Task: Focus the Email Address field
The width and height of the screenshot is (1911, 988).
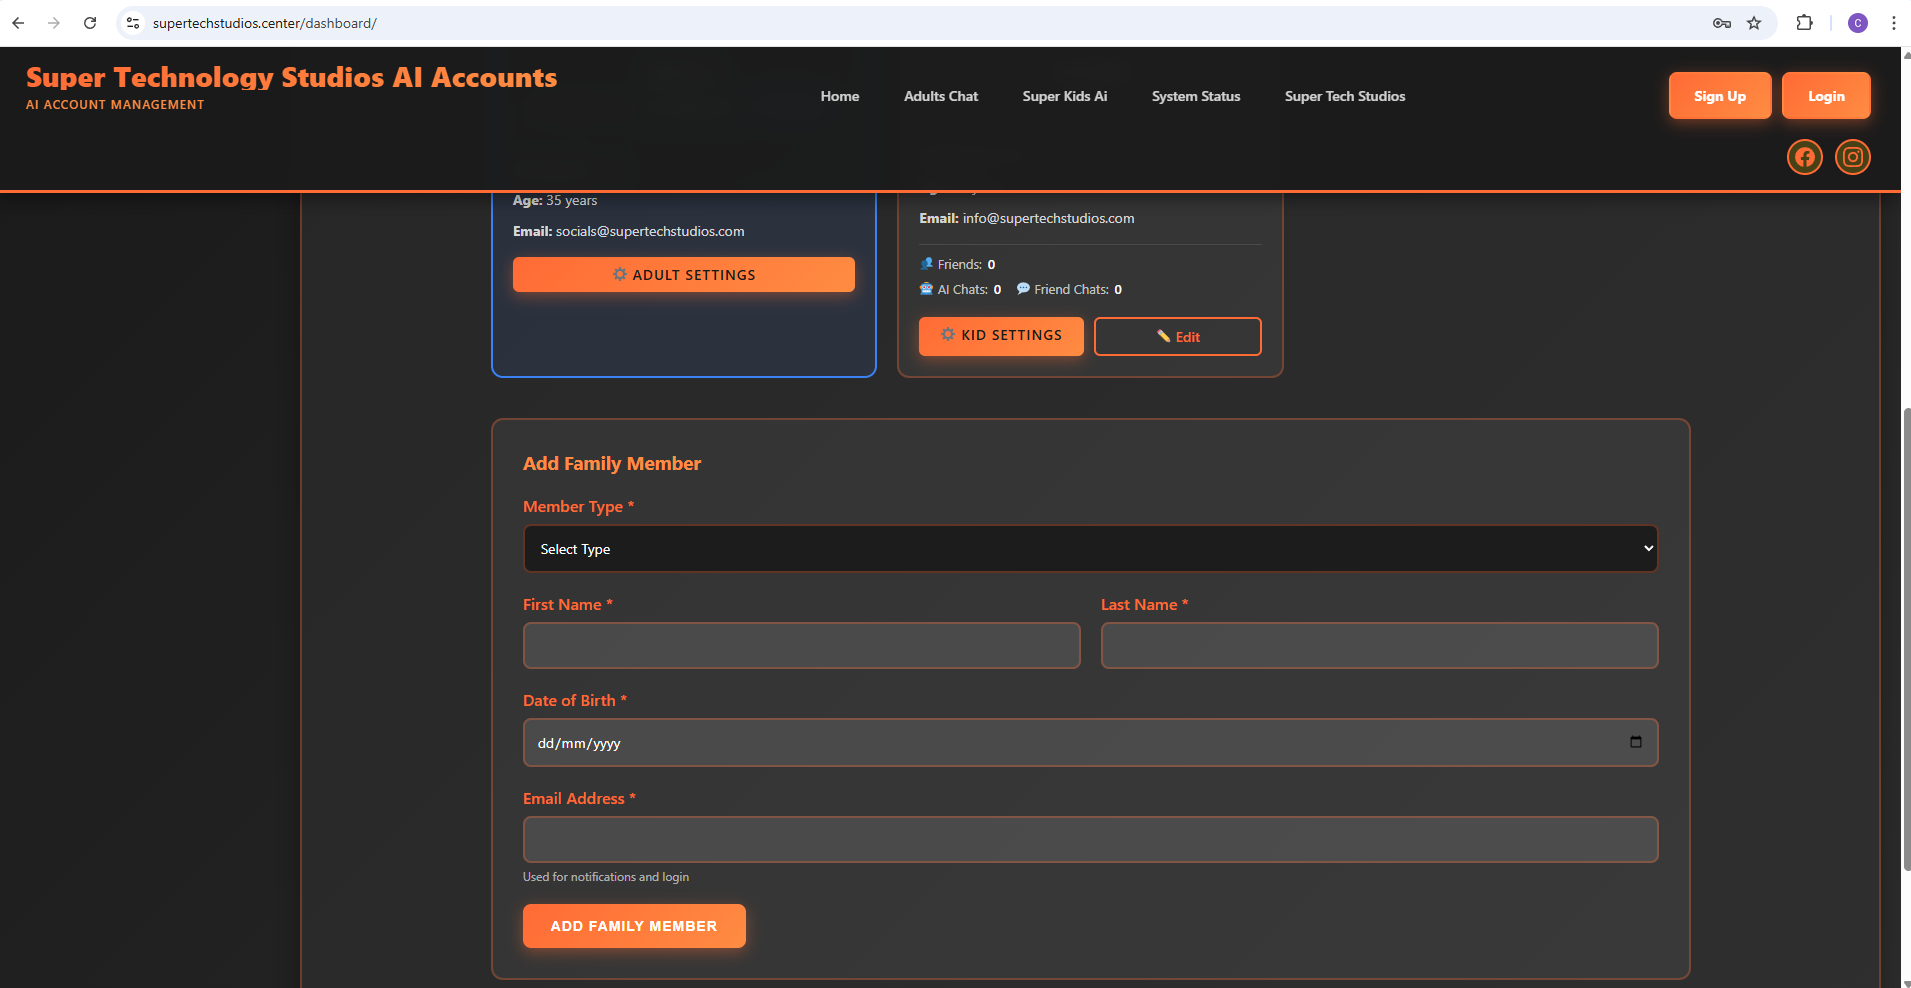Action: (x=1090, y=839)
